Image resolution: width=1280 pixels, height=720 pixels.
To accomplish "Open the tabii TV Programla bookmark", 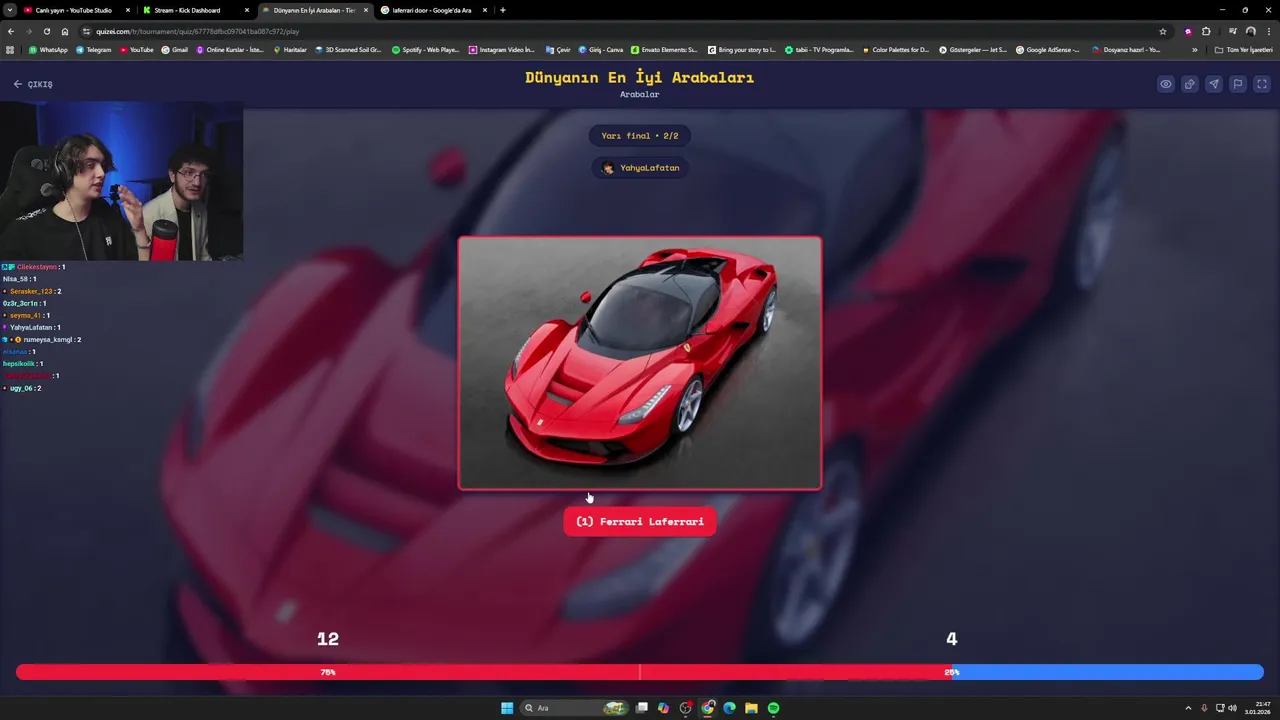I will 819,49.
